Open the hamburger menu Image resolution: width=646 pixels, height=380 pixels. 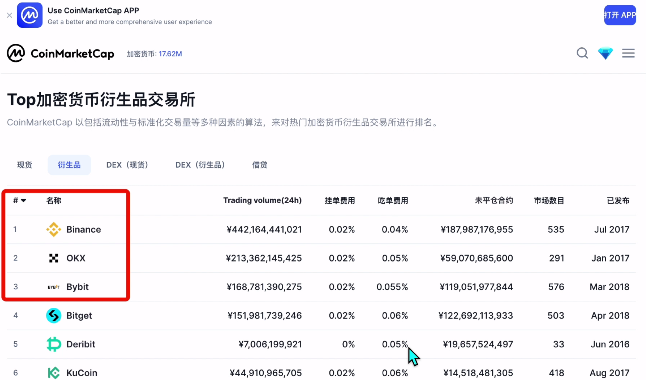[x=628, y=53]
